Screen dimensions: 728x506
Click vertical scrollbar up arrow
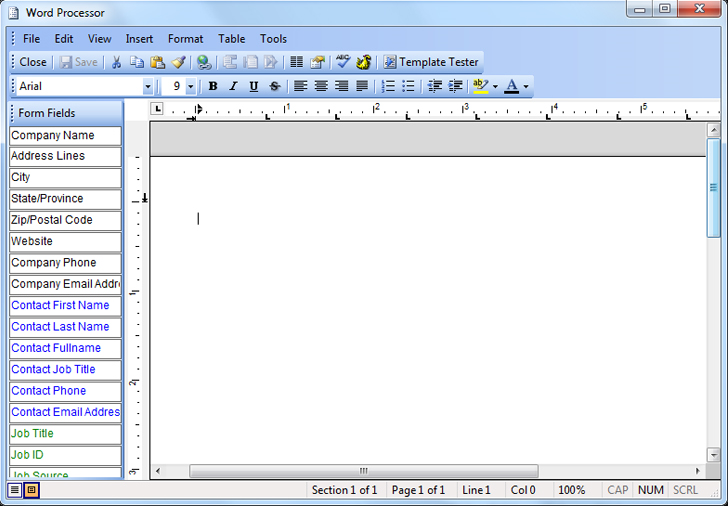click(714, 130)
